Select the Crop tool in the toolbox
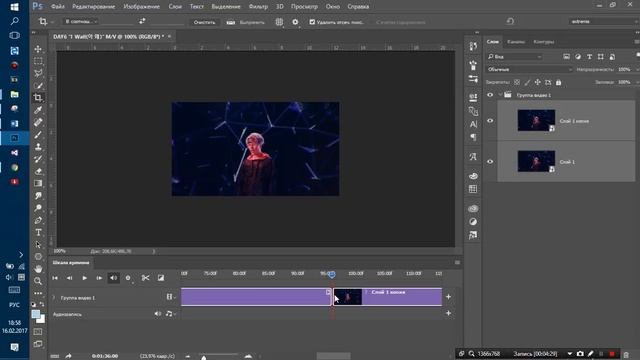The width and height of the screenshot is (640, 360). point(38,98)
